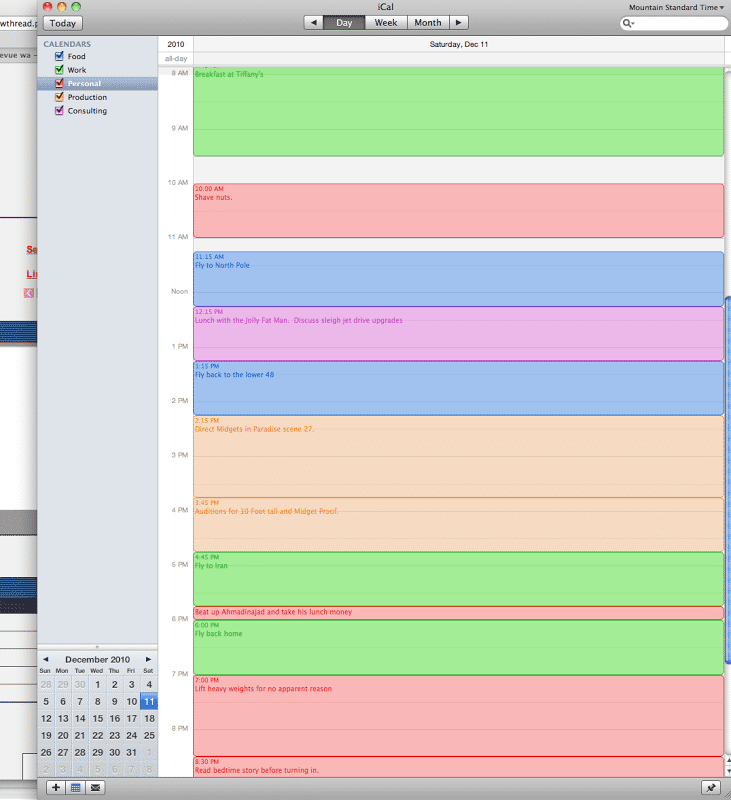Switch to Month view
The width and height of the screenshot is (731, 800).
coord(428,22)
